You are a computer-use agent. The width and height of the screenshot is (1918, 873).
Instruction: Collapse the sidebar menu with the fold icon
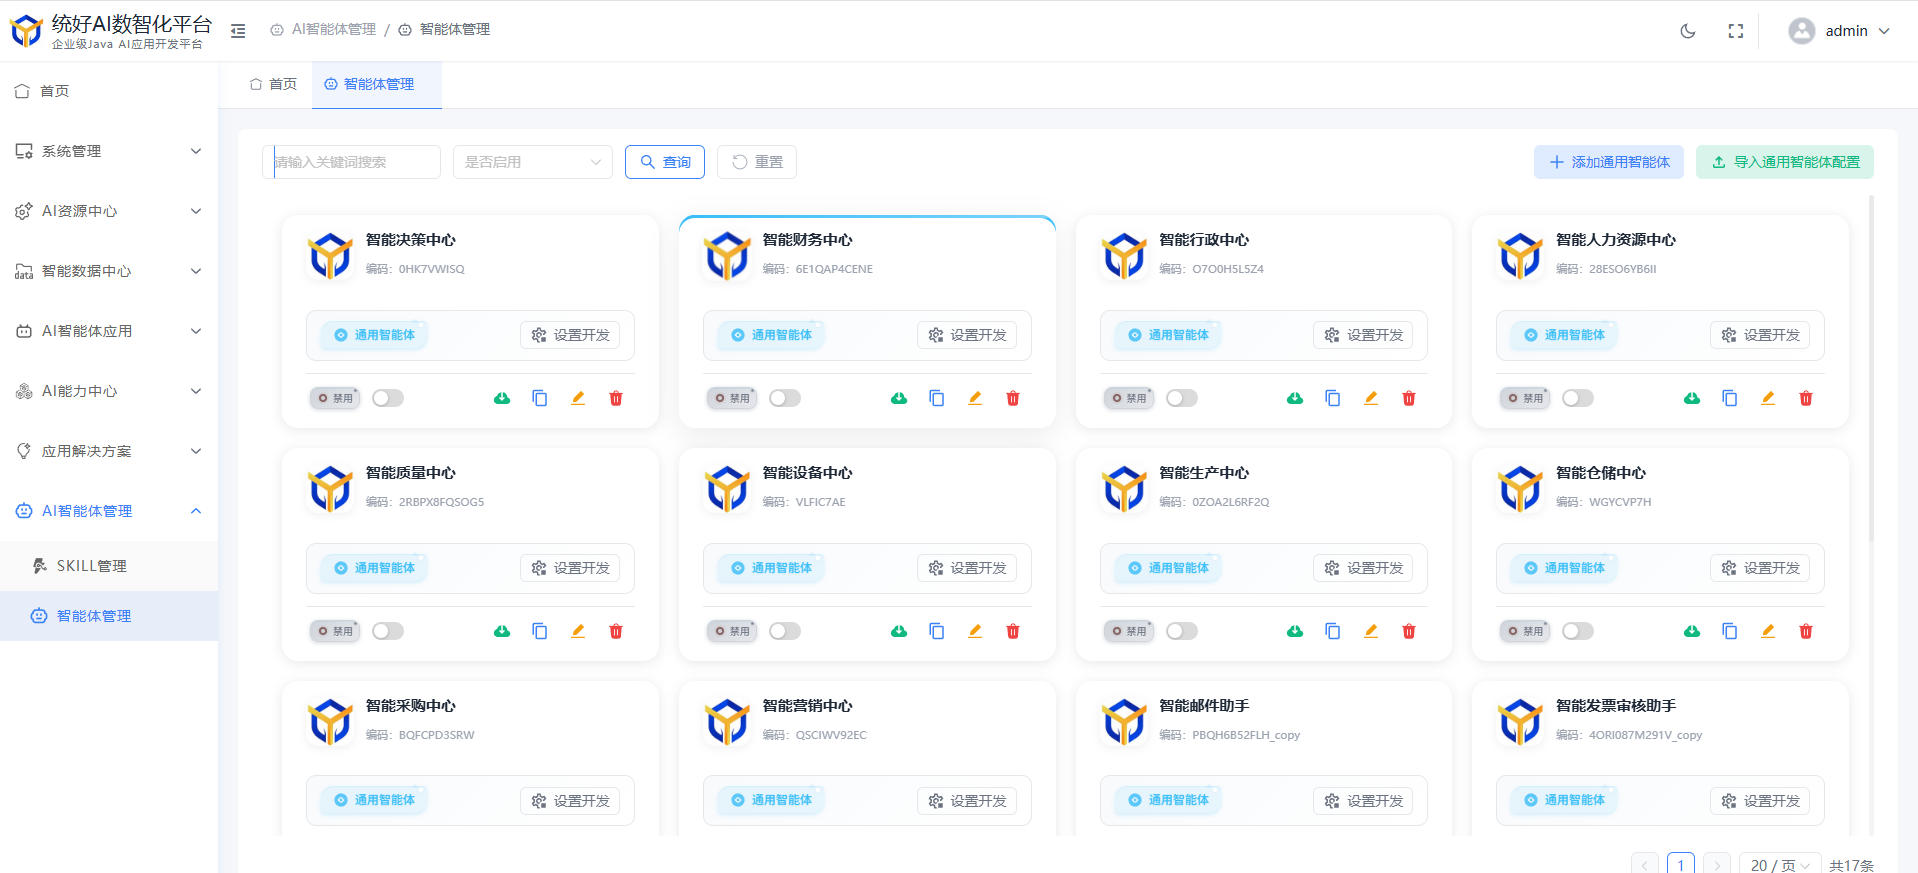click(x=238, y=31)
